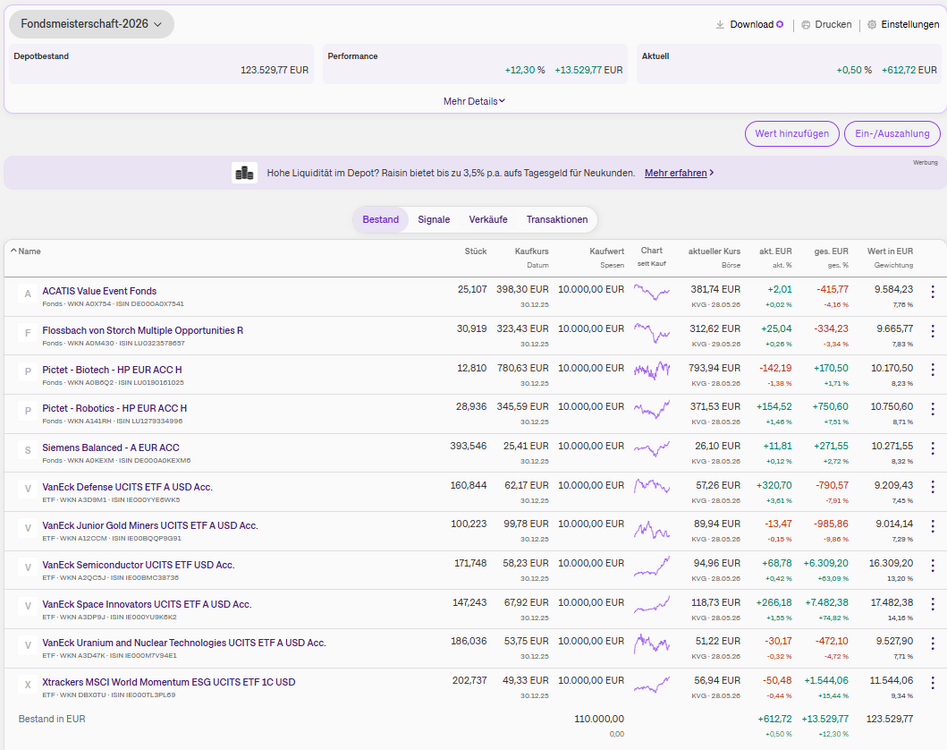Image resolution: width=947 pixels, height=750 pixels.
Task: Open VanEck Junior Gold Miners ETF link
Action: [x=150, y=525]
